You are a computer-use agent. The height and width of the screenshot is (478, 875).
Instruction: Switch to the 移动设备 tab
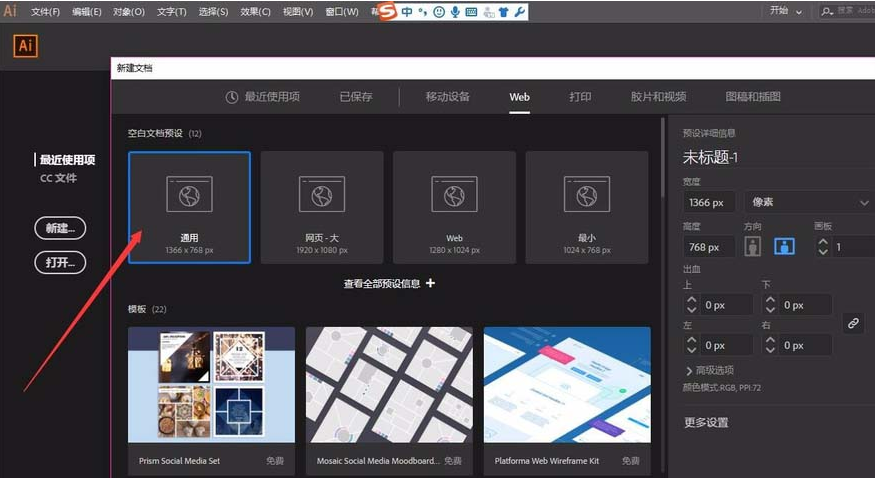(447, 97)
